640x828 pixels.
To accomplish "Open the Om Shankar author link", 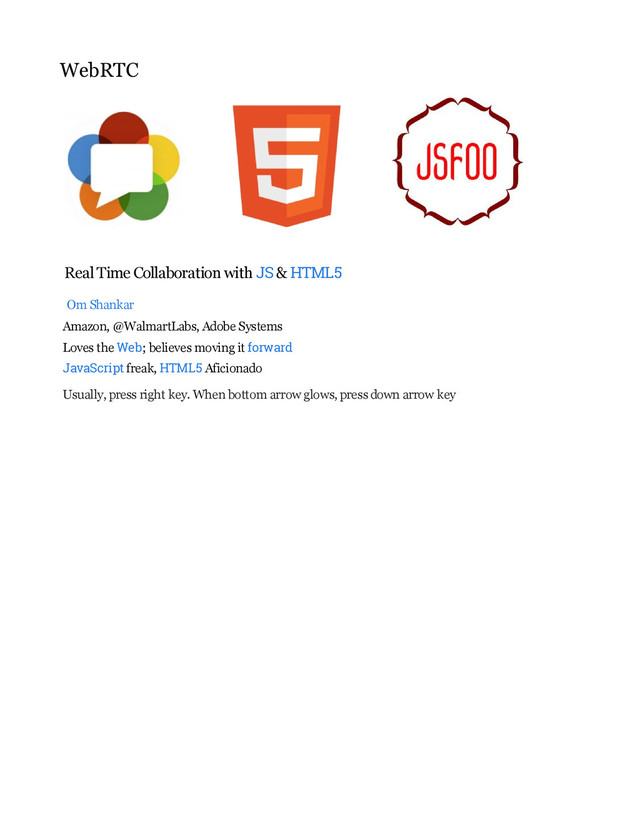I will click(100, 305).
